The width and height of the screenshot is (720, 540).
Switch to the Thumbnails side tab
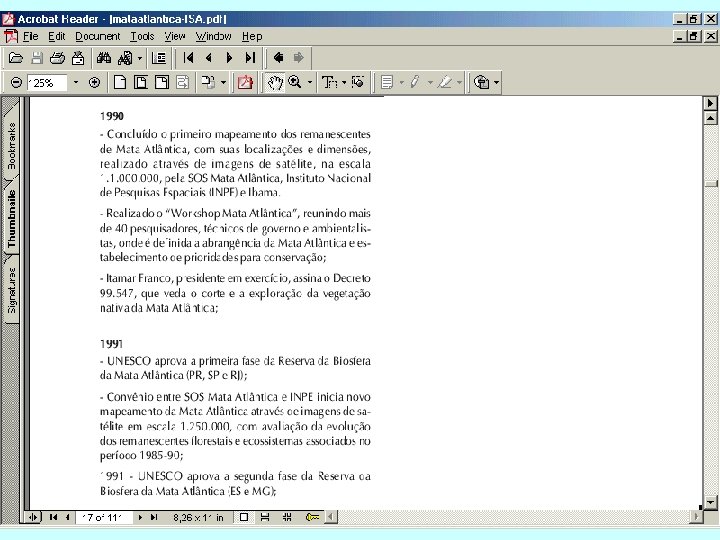[11, 219]
